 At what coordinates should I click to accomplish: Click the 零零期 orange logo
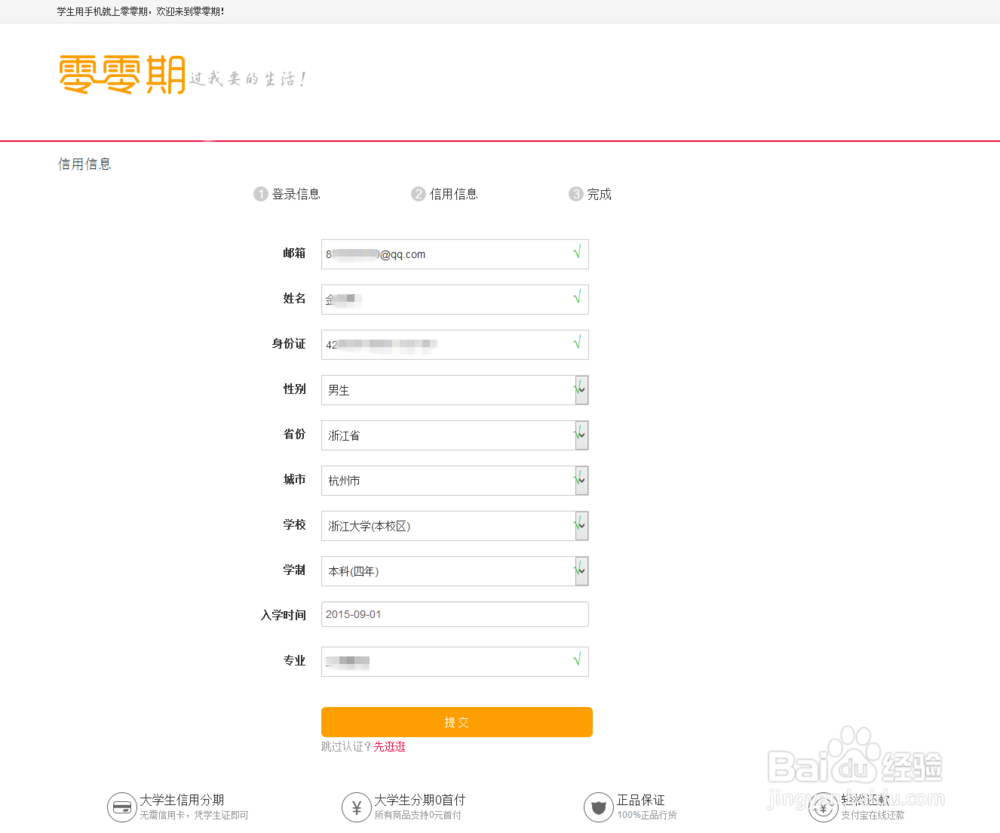point(122,75)
